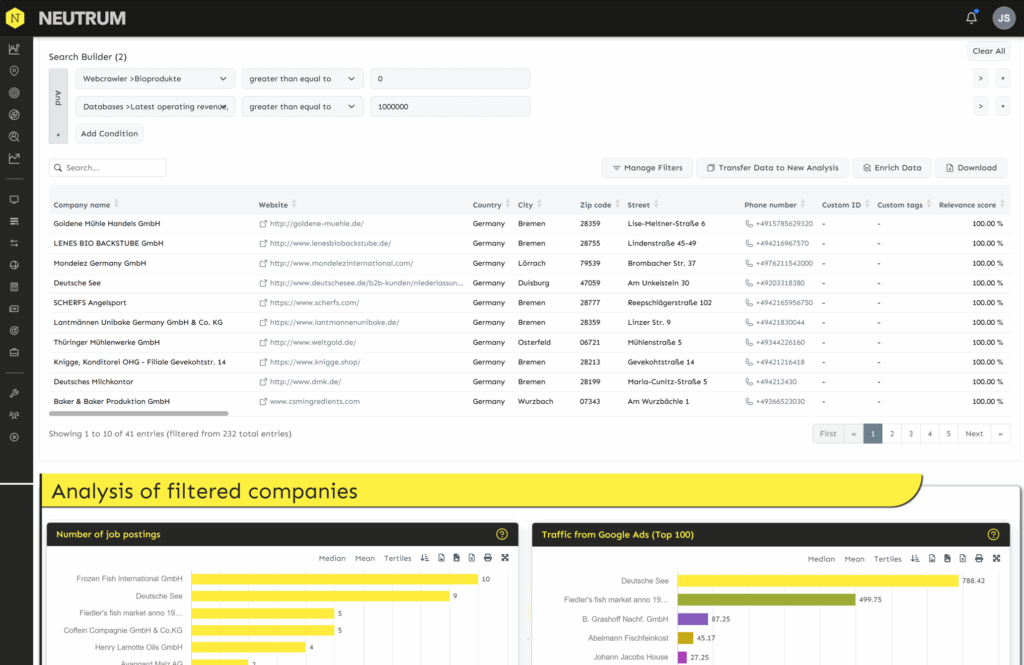Screen dimensions: 1024x665
Task: Click the Enrich Data button
Action: pyautogui.click(x=892, y=168)
